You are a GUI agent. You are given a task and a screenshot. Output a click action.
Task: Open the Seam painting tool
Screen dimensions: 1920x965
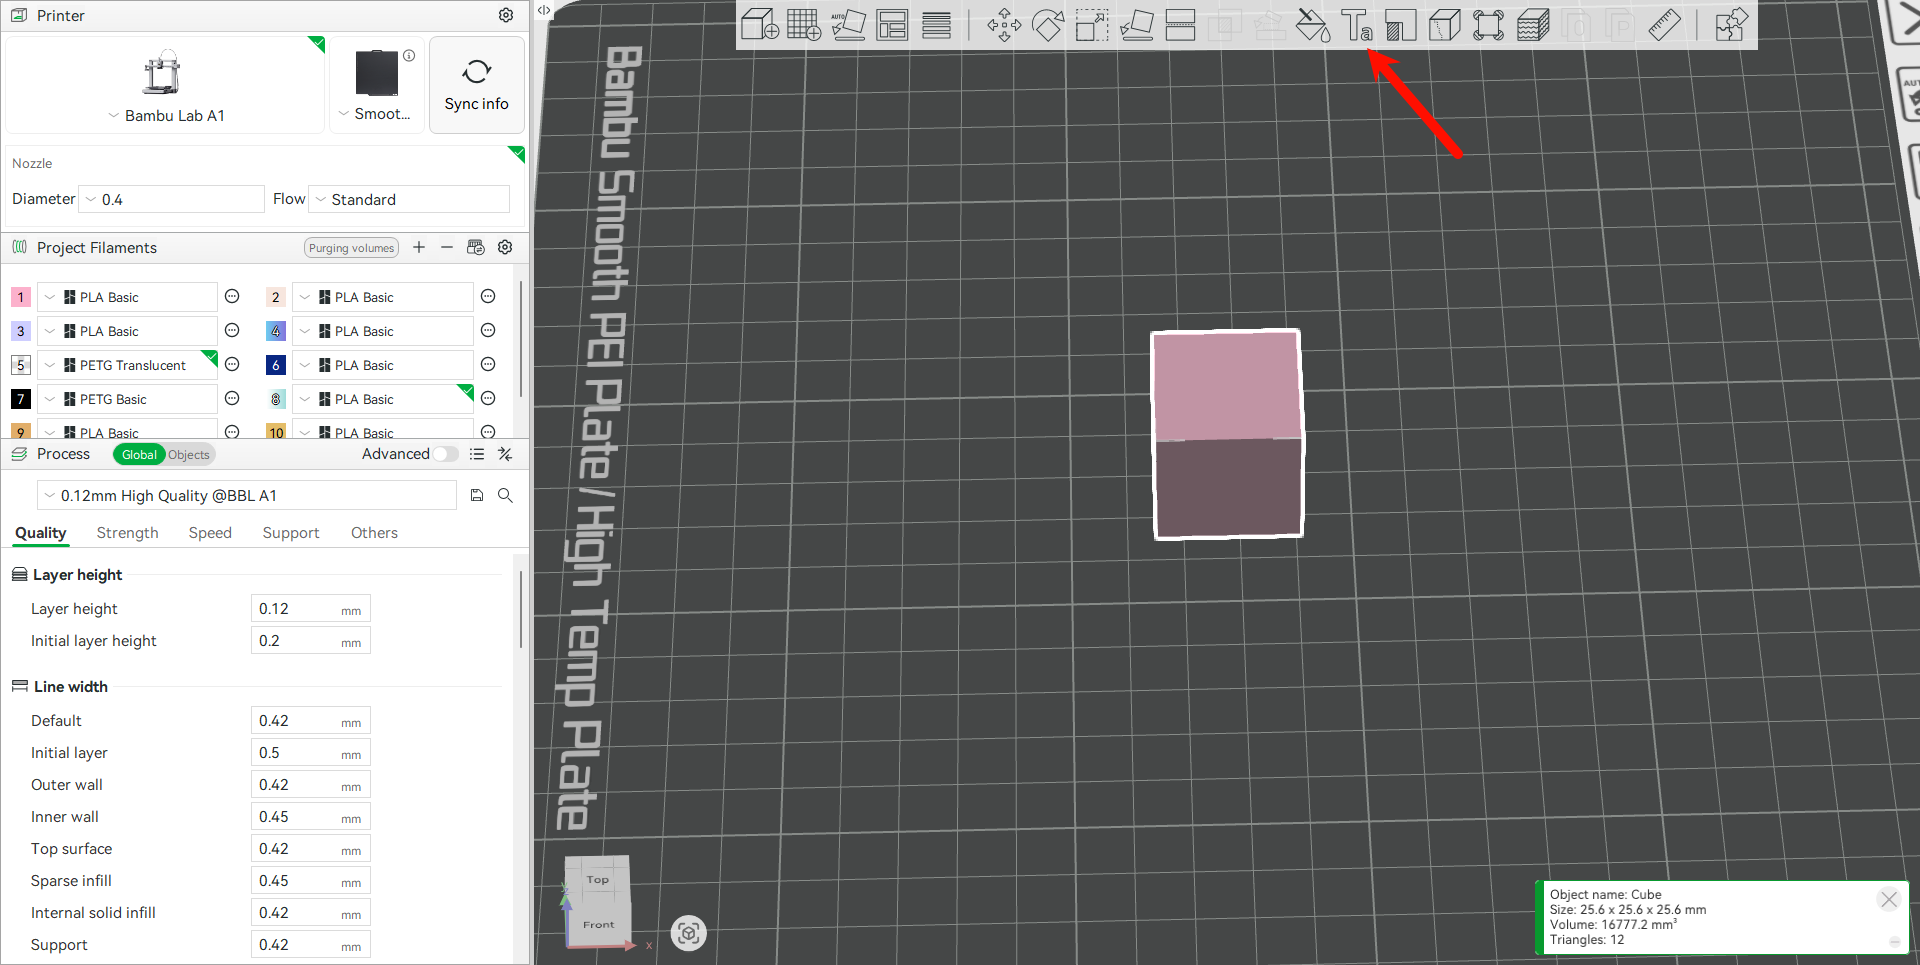coord(1445,24)
